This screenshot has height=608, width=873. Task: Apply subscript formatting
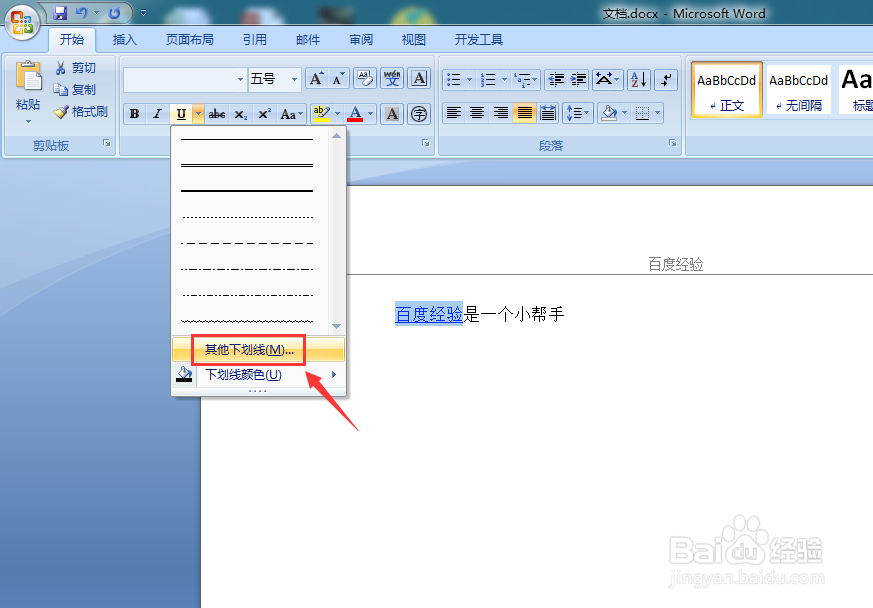(x=241, y=114)
